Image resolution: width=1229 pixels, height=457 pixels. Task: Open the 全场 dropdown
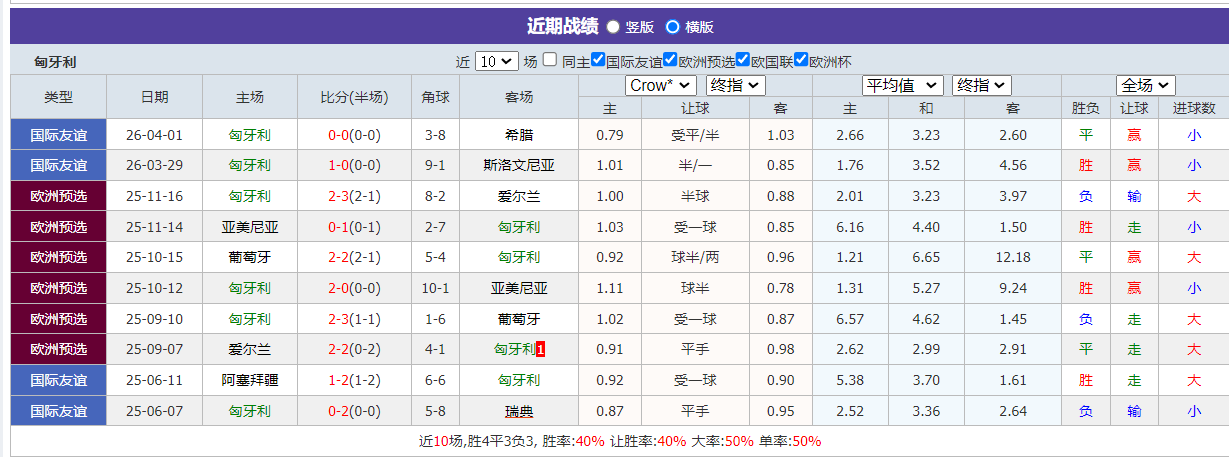(1145, 86)
